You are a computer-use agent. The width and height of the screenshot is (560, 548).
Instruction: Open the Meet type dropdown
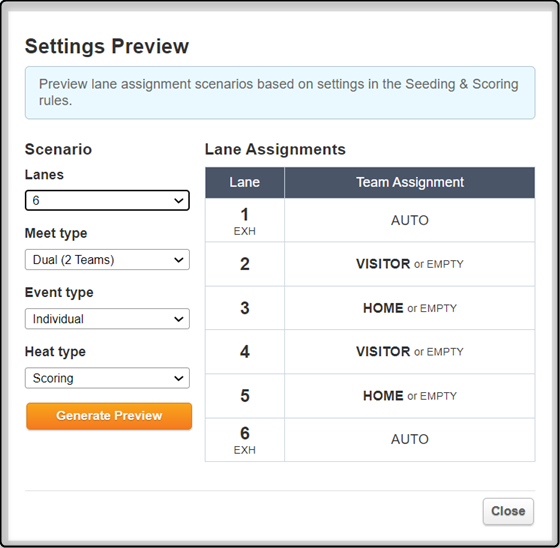107,260
